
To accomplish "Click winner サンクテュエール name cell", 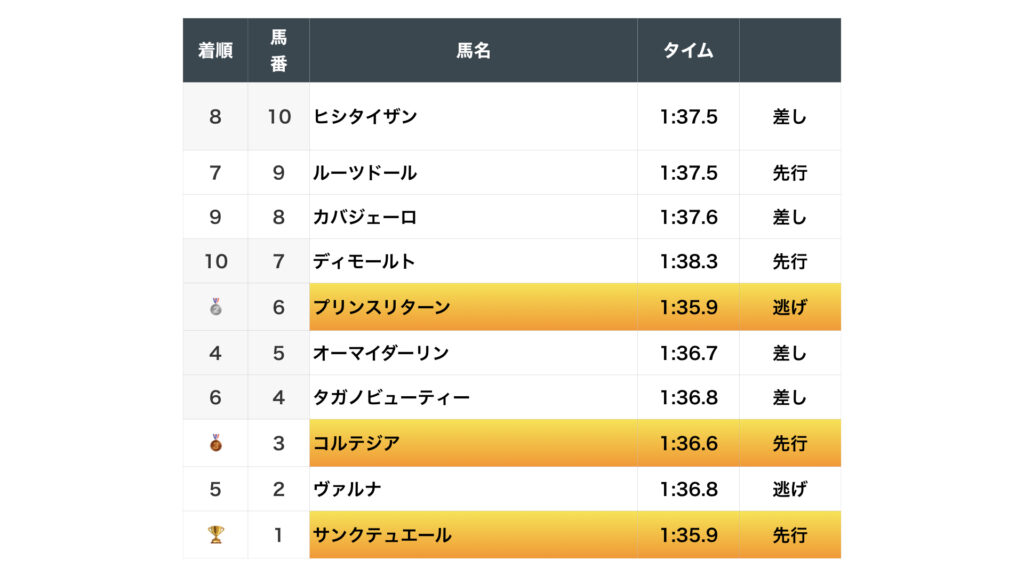I will point(382,535).
